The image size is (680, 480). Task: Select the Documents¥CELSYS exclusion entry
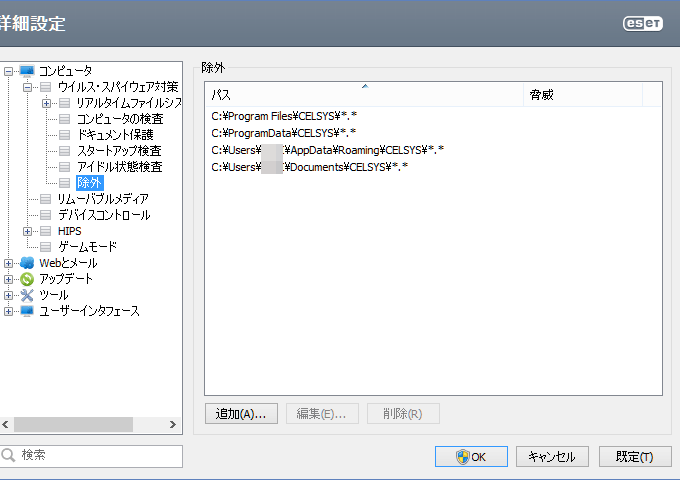click(x=310, y=167)
